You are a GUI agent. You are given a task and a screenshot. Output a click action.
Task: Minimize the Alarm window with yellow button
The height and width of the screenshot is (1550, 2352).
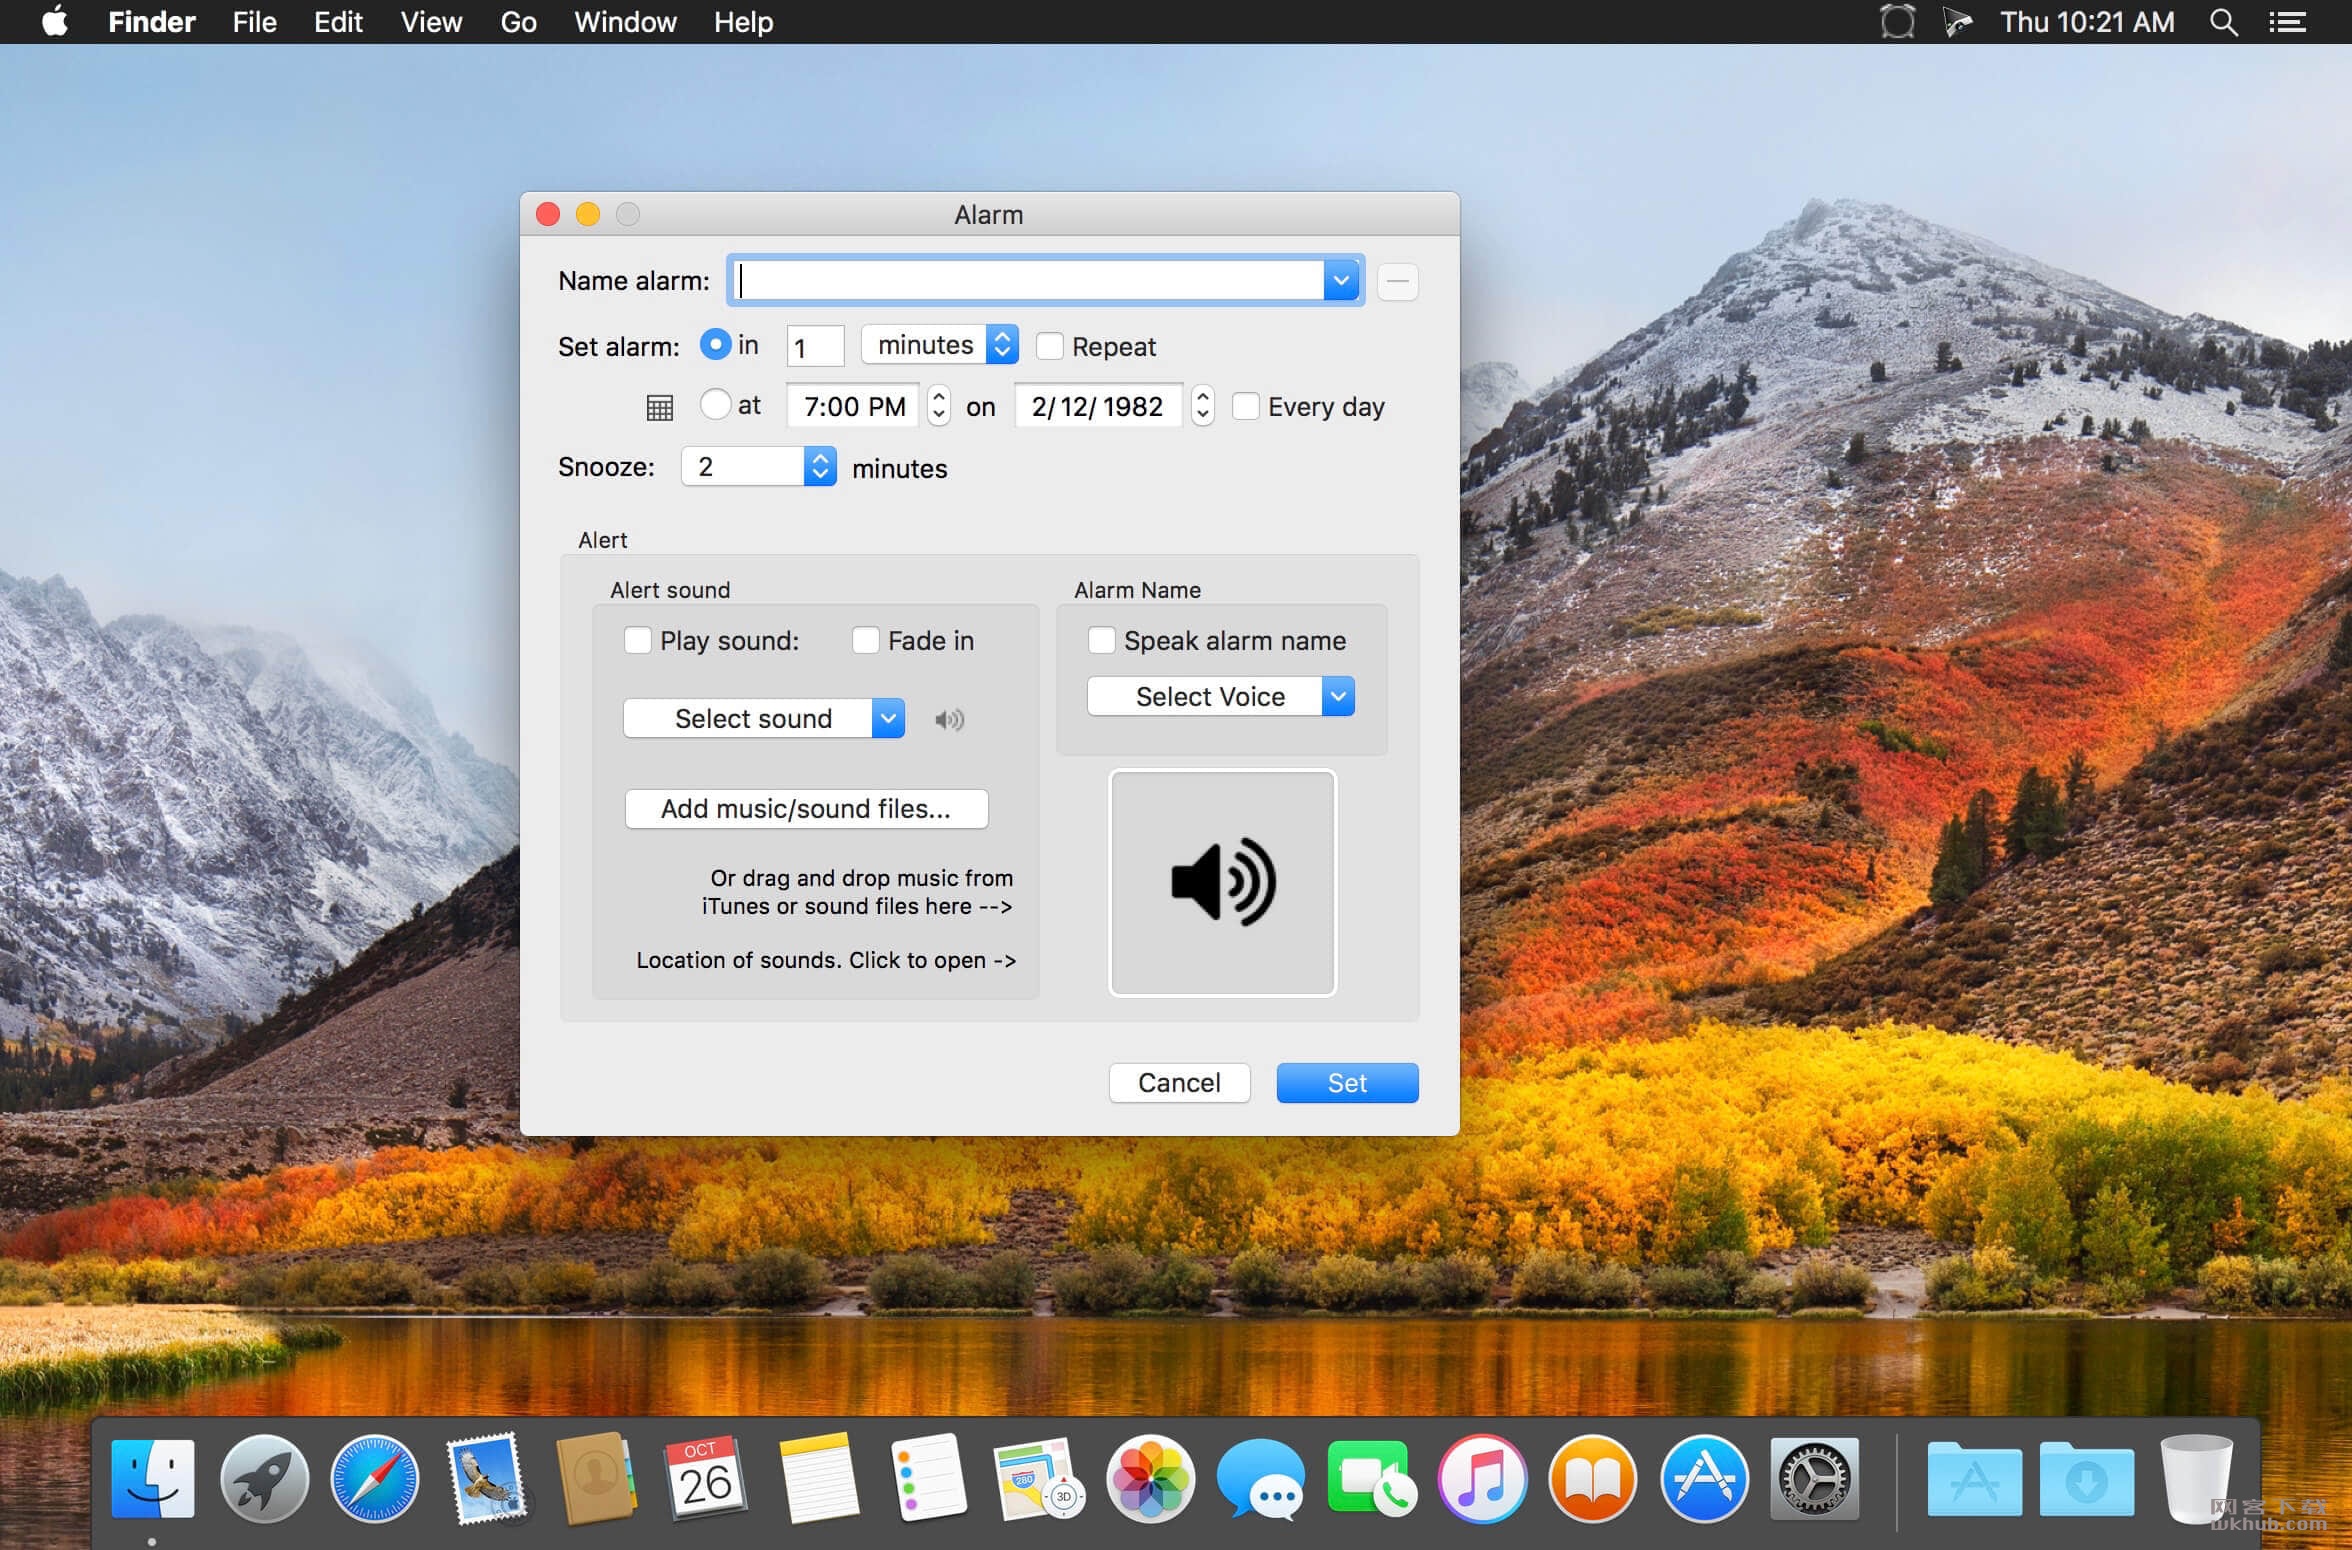588,214
